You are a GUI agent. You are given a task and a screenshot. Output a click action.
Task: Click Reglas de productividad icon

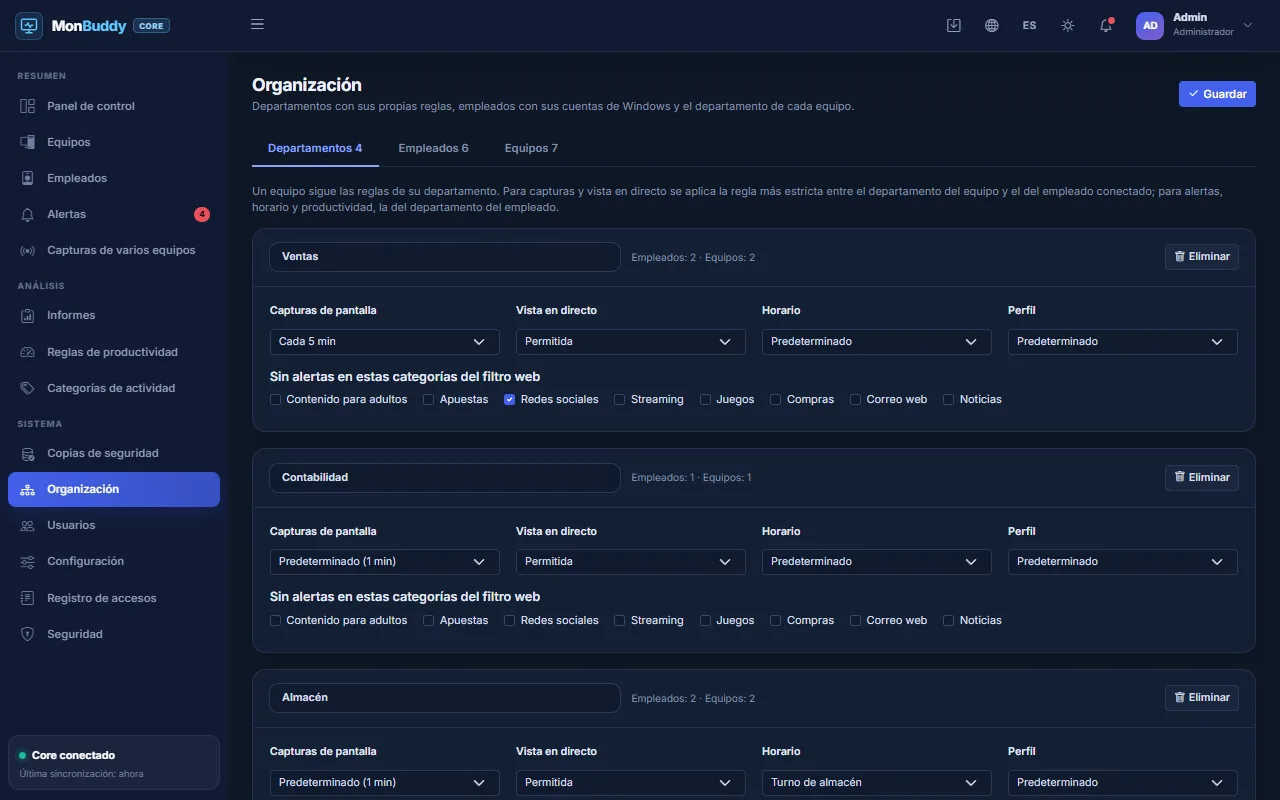pyautogui.click(x=28, y=352)
